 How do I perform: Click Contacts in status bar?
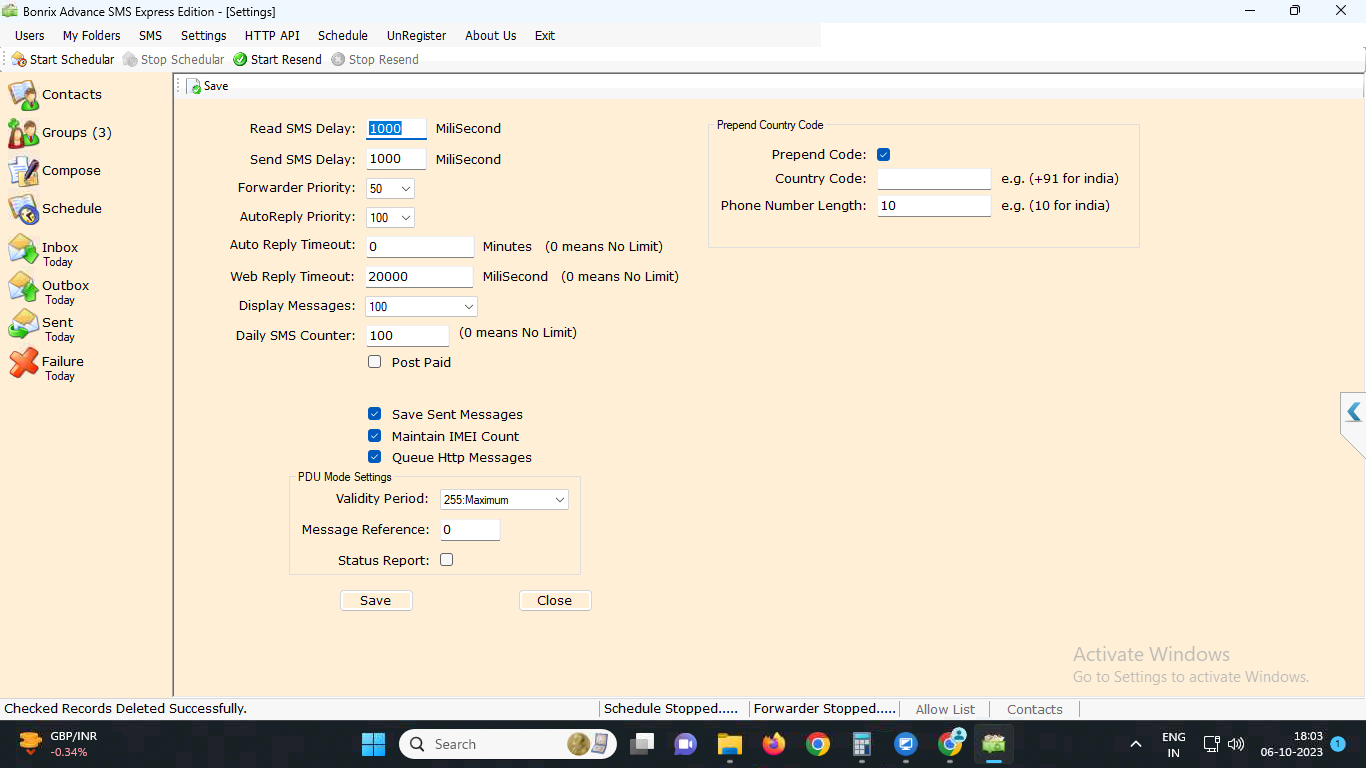tap(1035, 709)
